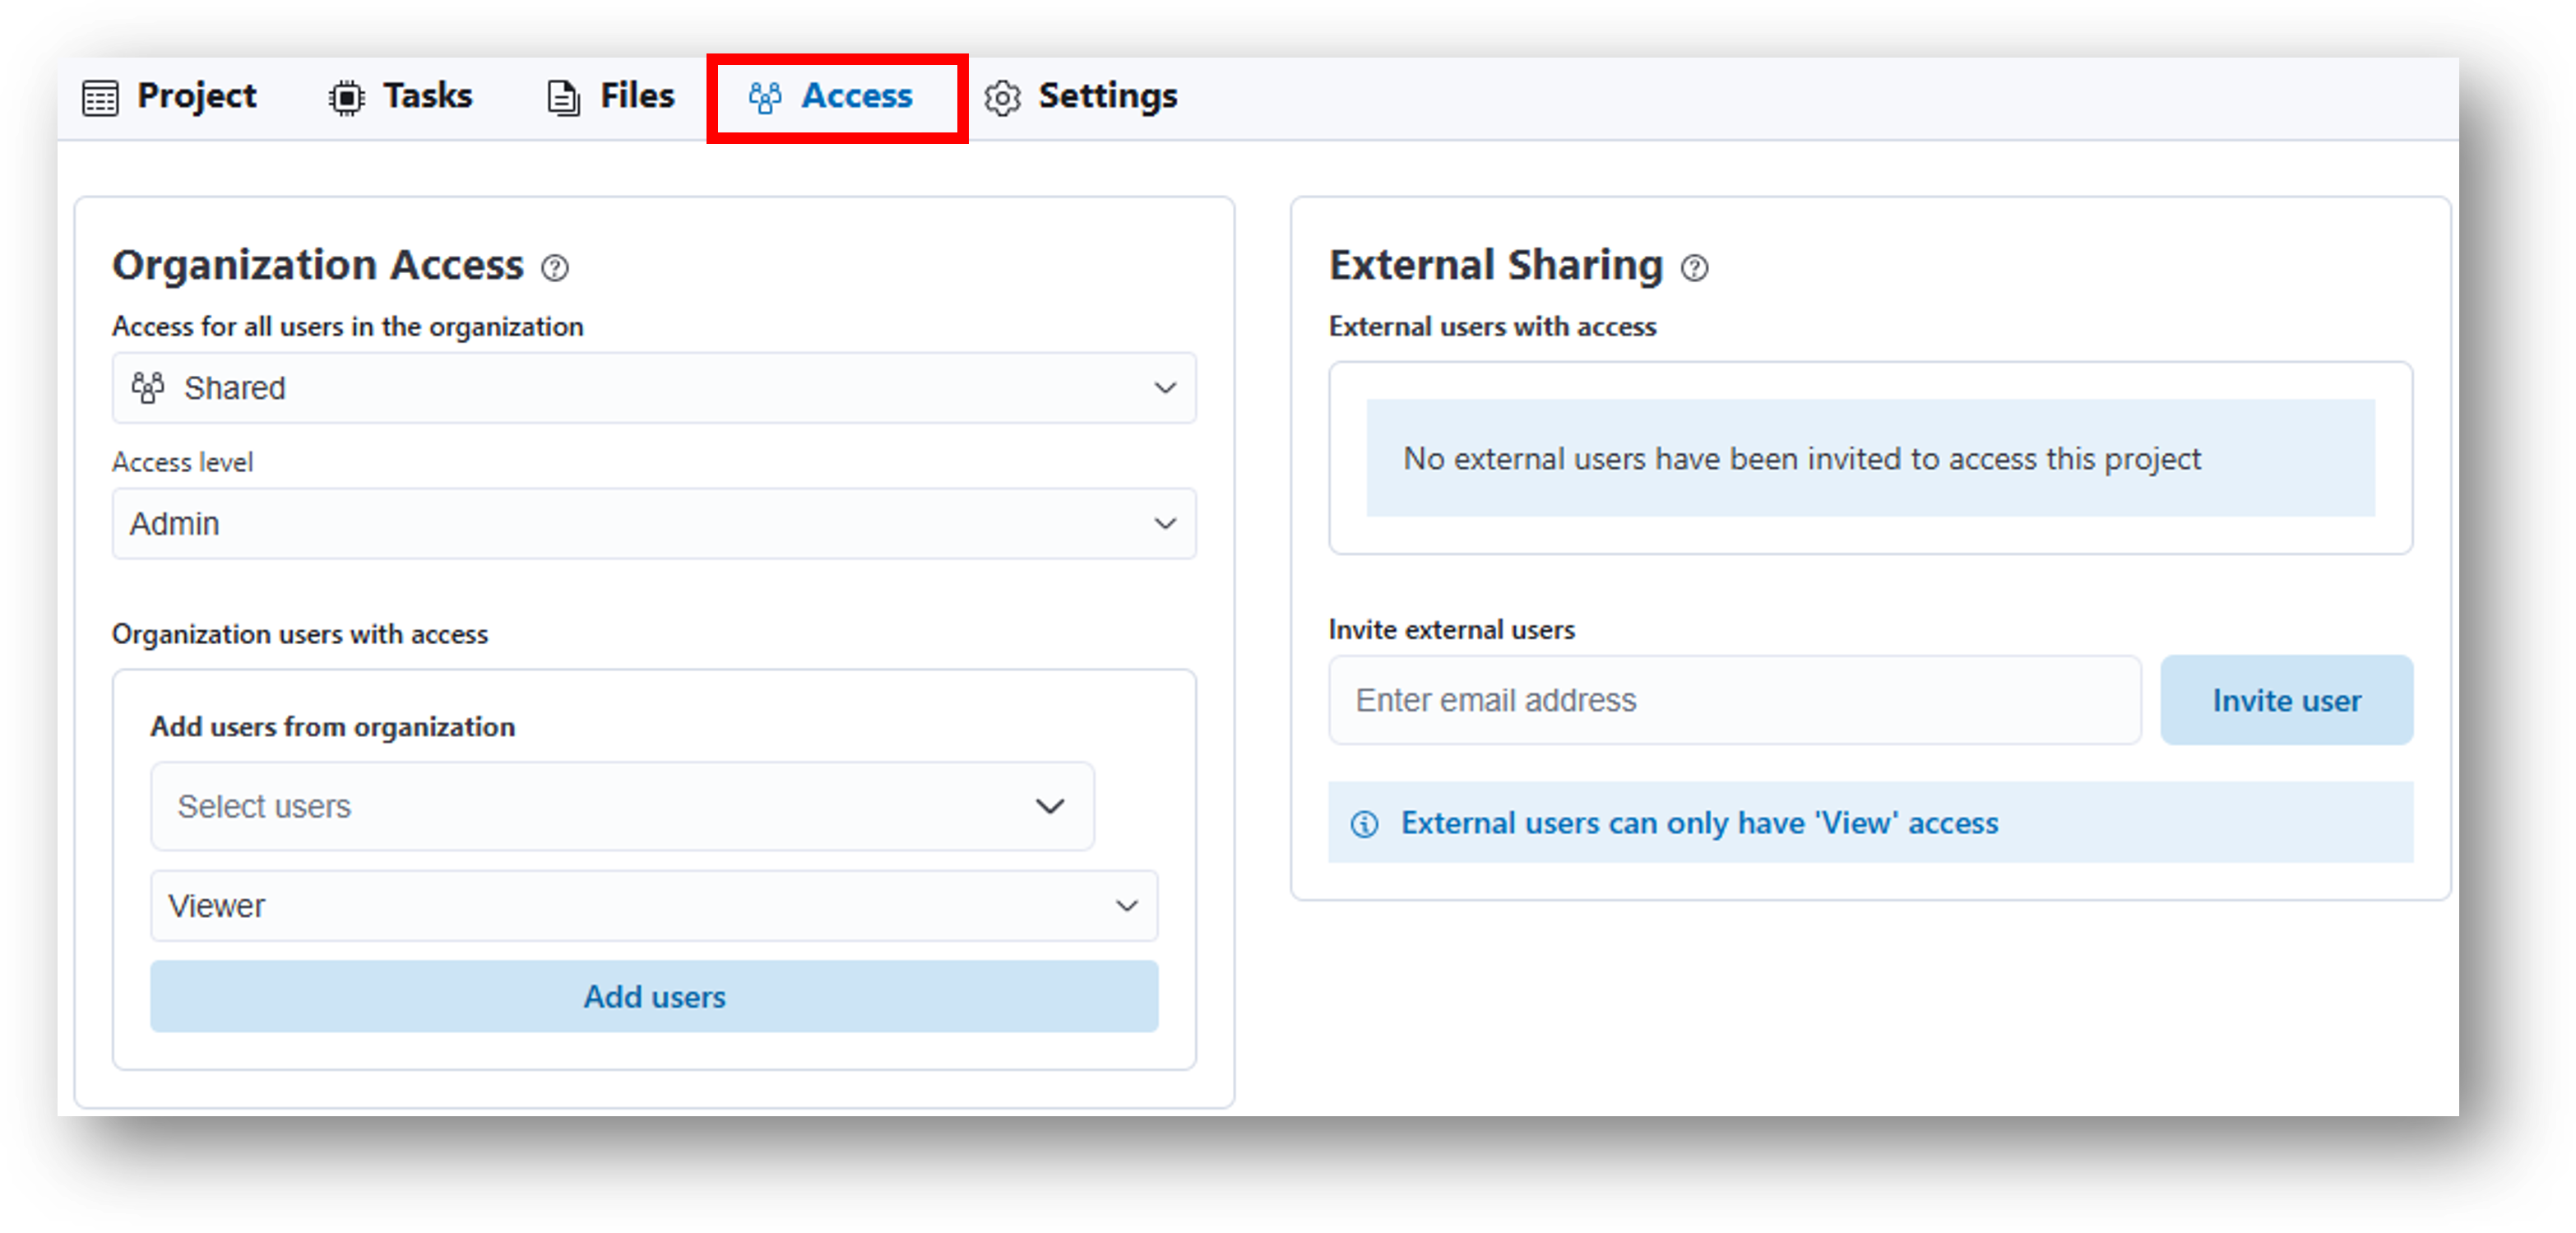Focus the Enter email address field
Image resolution: width=2576 pixels, height=1233 pixels.
coord(1734,700)
